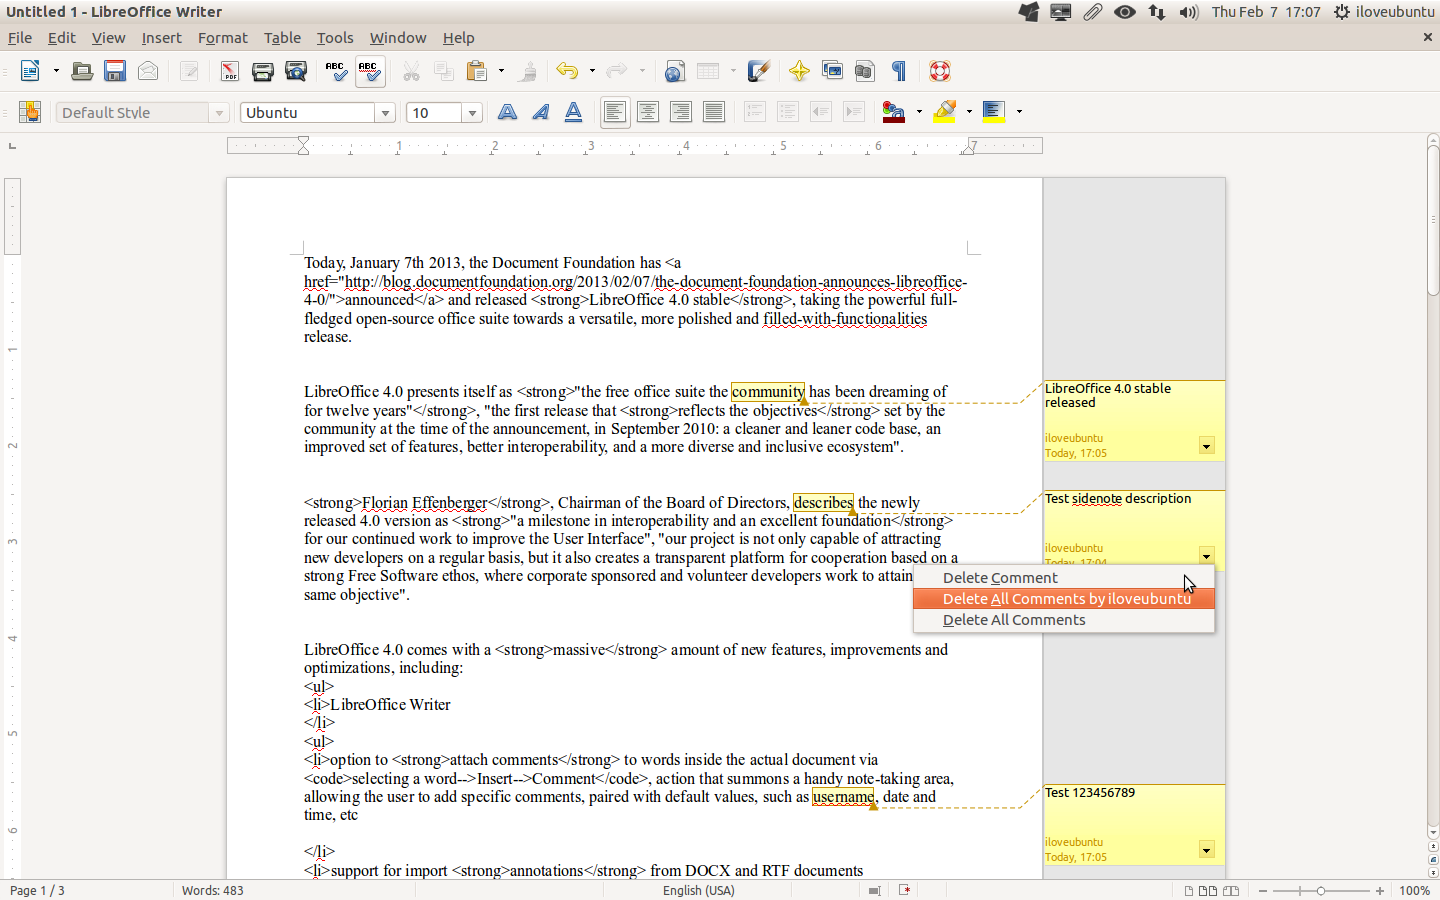This screenshot has height=900, width=1440.
Task: Apply the font color
Action: (x=894, y=112)
